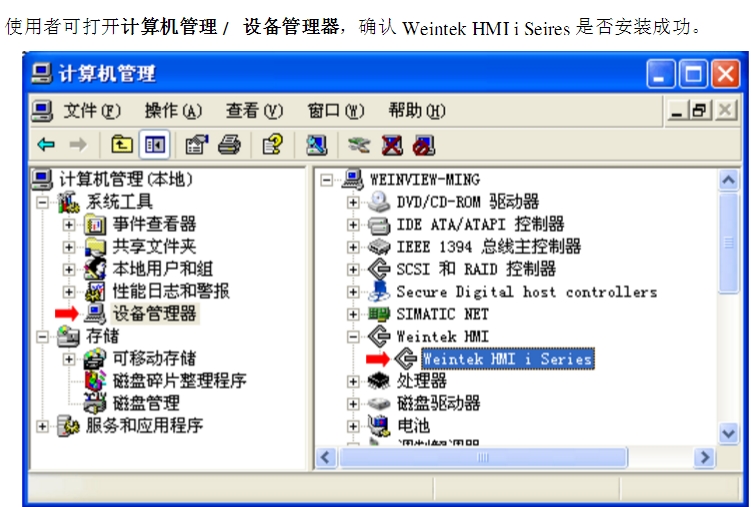Click the system menu icon beside 文件
Viewport: 753px width, 507px height.
(x=42, y=111)
